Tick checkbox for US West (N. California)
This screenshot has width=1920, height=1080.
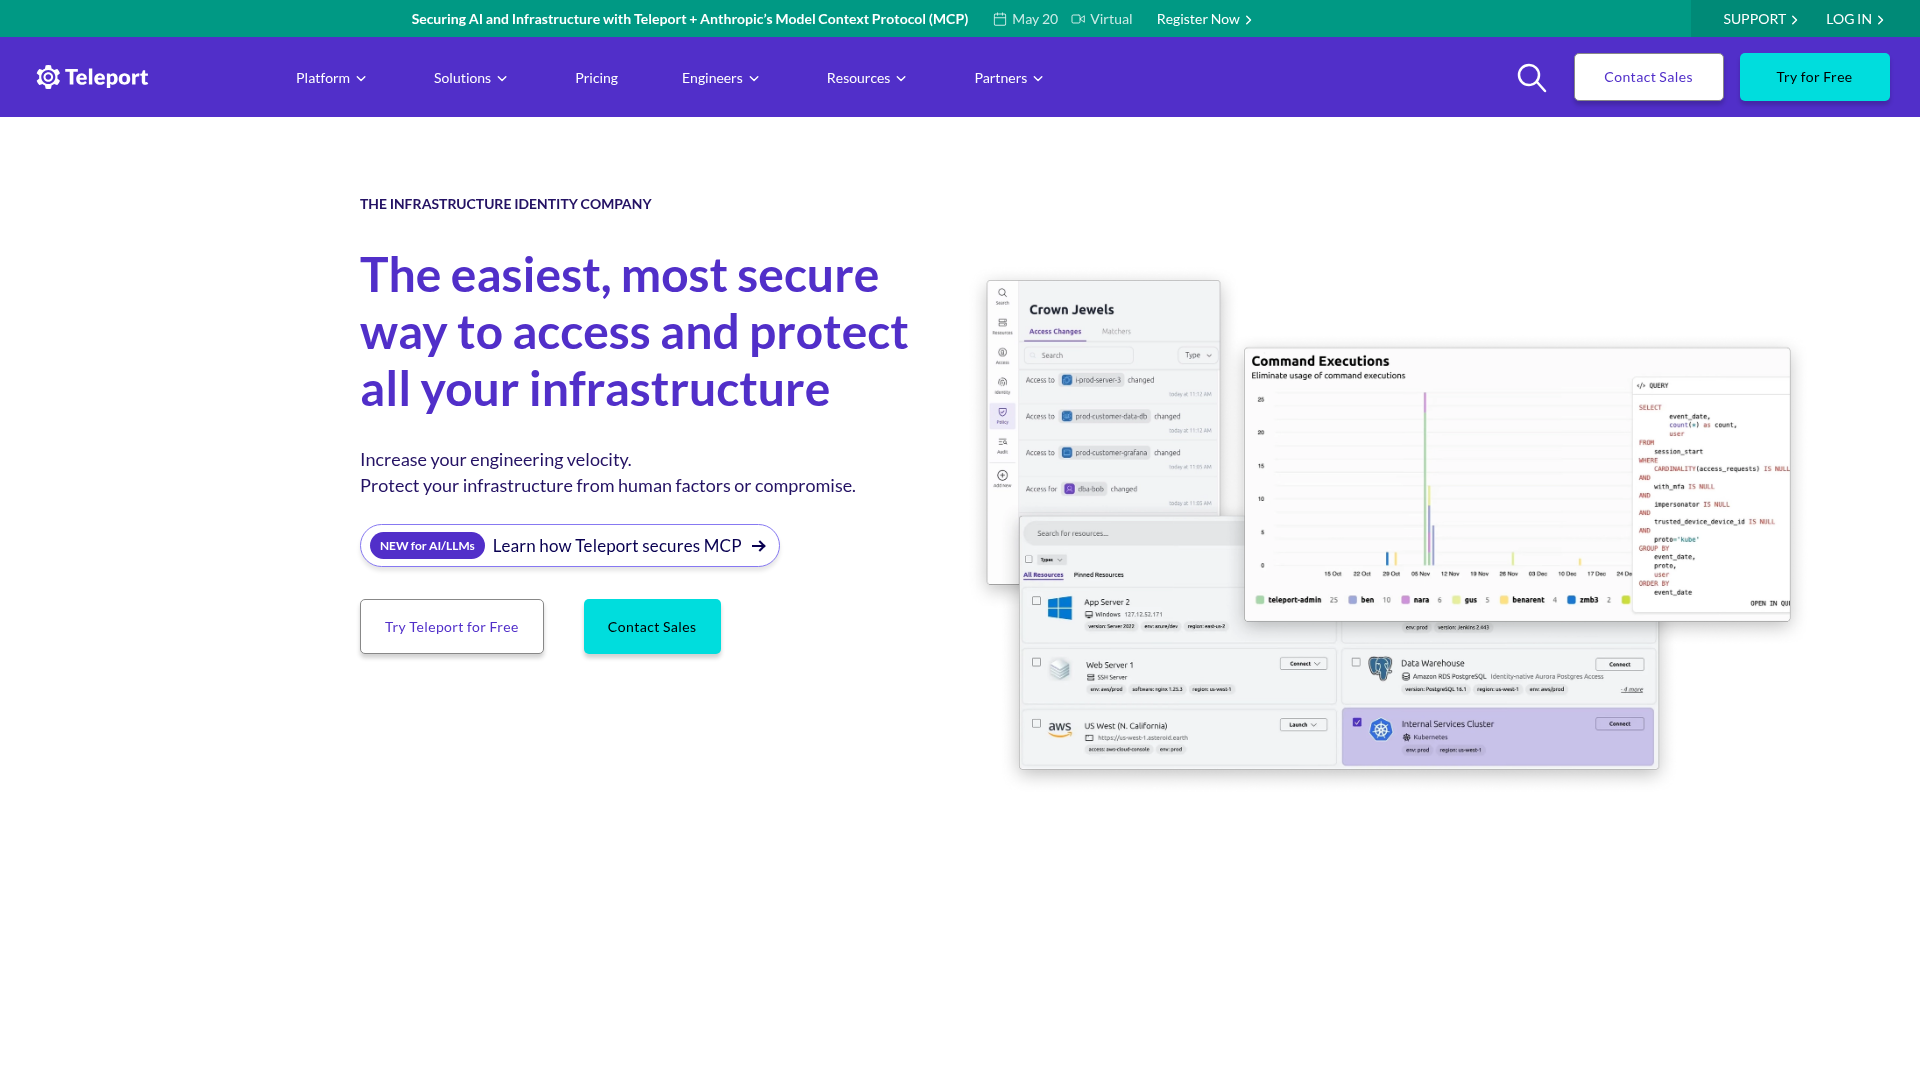[x=1036, y=723]
